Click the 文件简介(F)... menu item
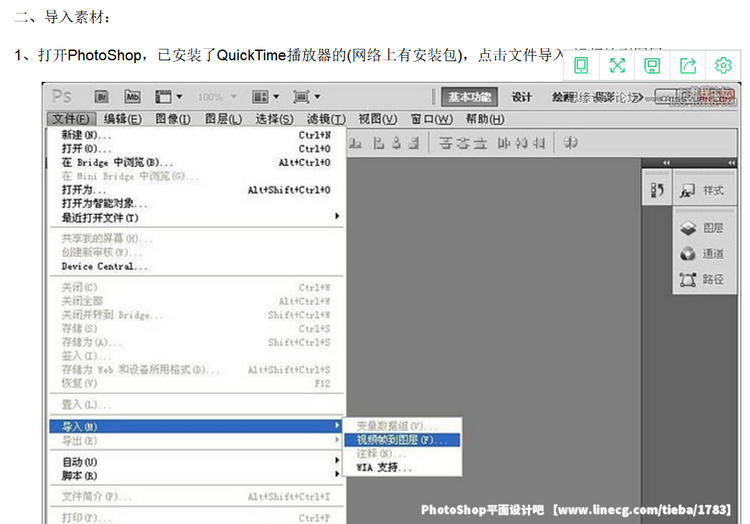750x524 pixels. click(196, 497)
